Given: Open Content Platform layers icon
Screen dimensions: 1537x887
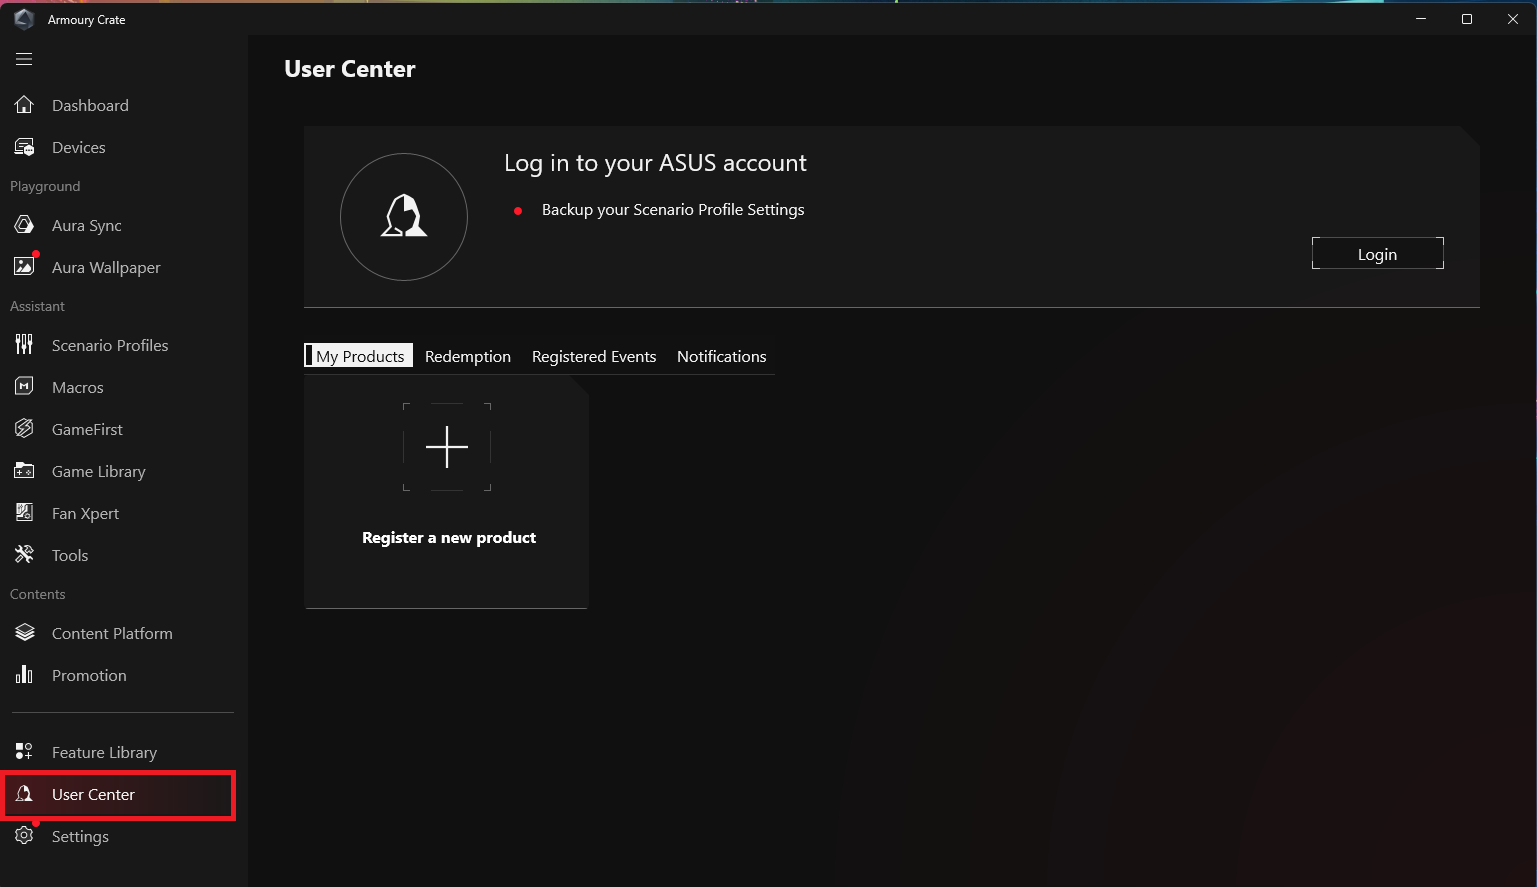Looking at the screenshot, I should point(24,633).
